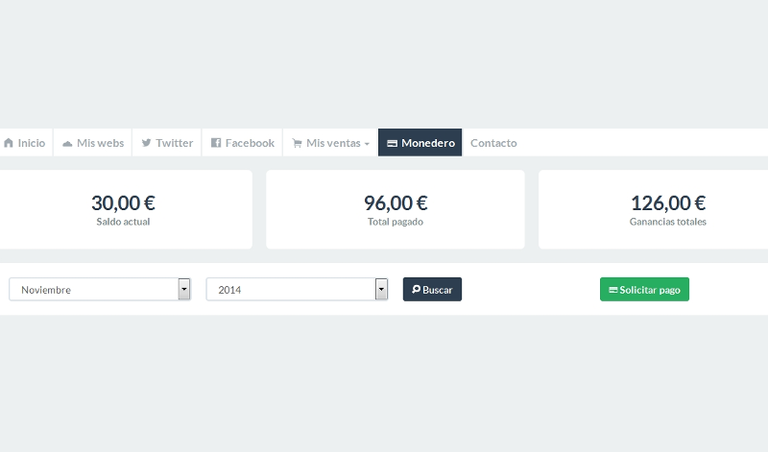Click the card icon on Monedero tab

393,143
